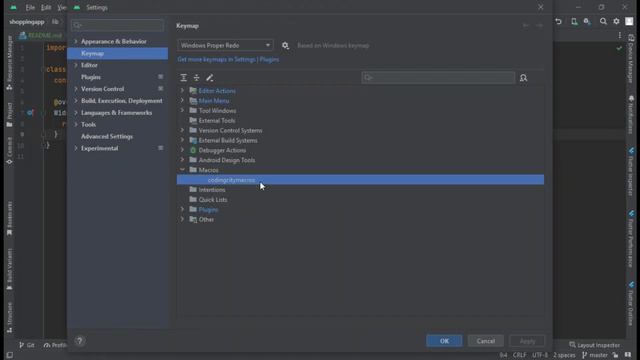Expand the Main Menu keymap folder
Viewport: 640px width, 360px height.
[182, 100]
